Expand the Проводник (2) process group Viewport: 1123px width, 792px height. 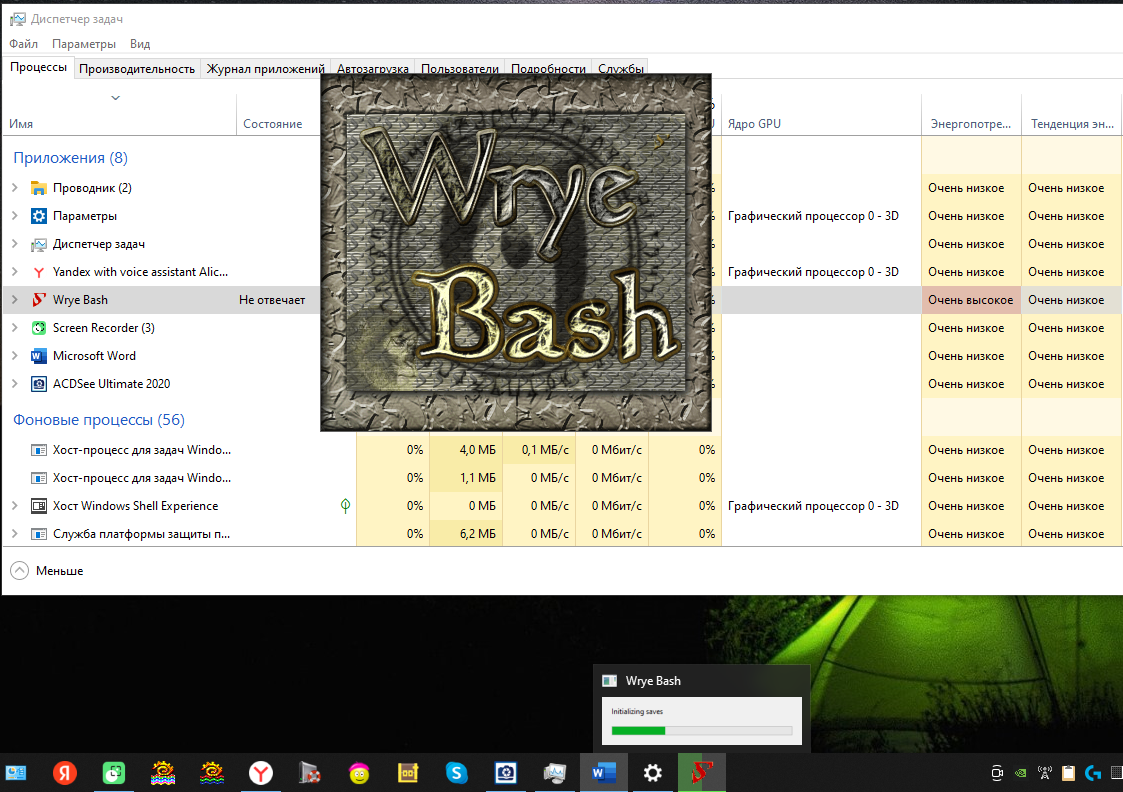coord(14,188)
